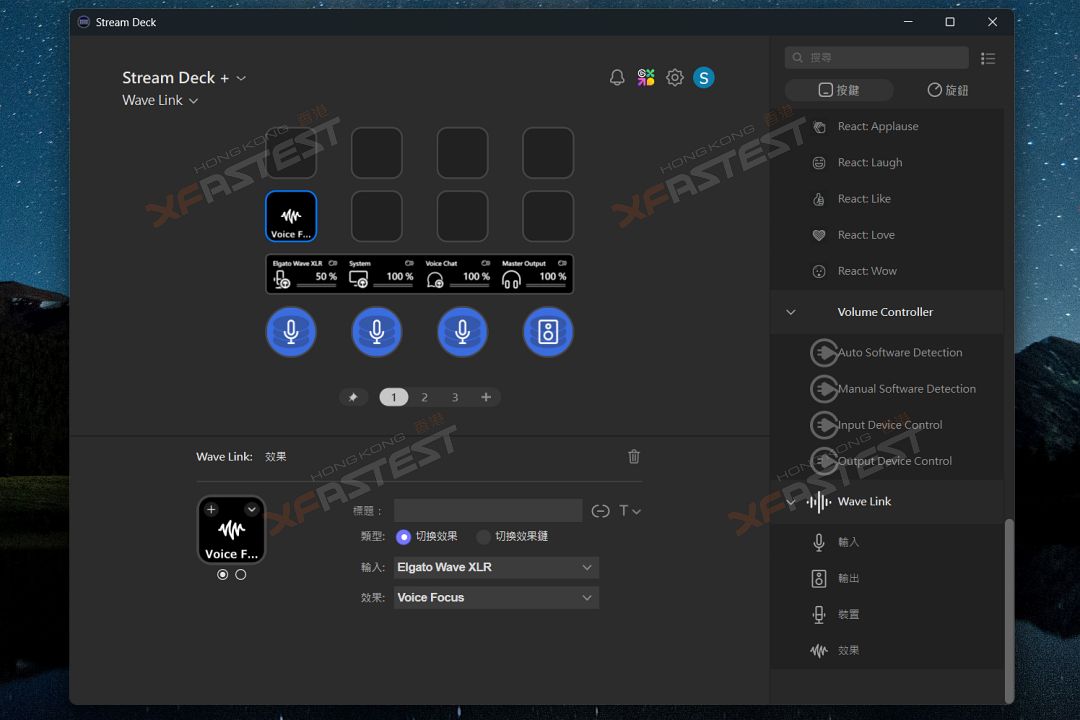Click the reset title icon beside the title field
The image size is (1080, 720).
point(601,511)
